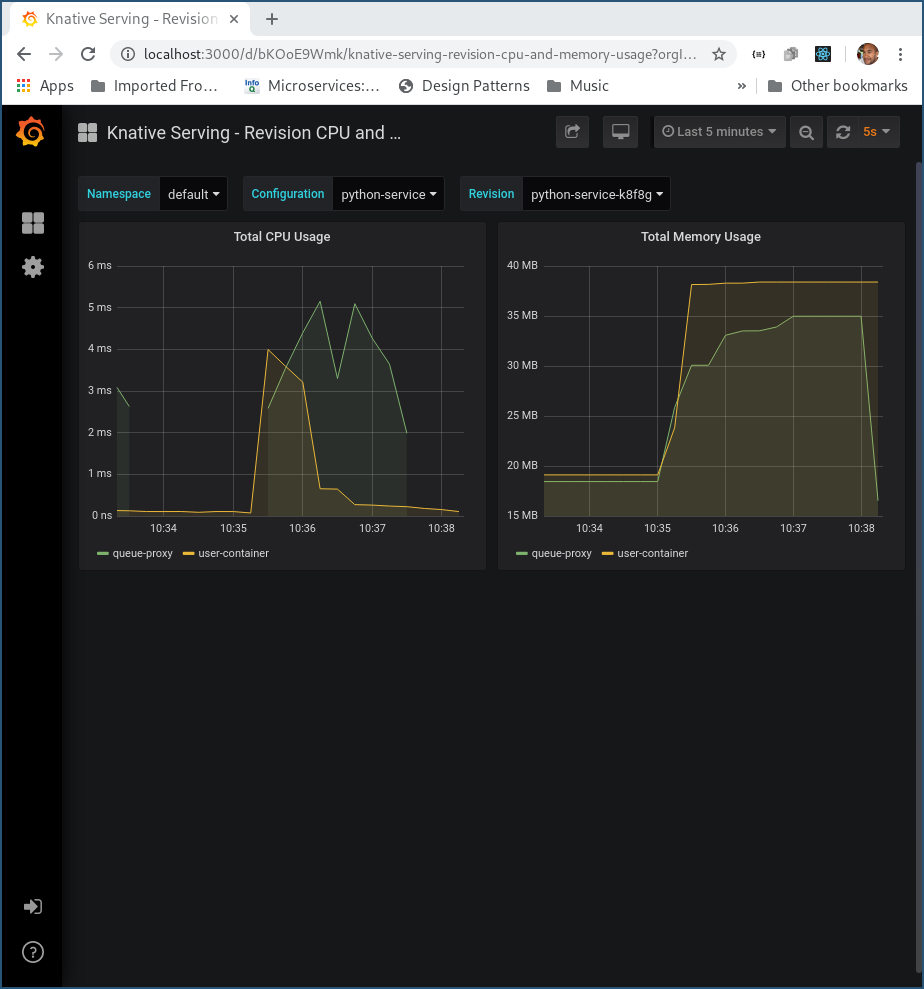
Task: Click the 35 MB axis label in Memory chart
Action: click(x=522, y=315)
